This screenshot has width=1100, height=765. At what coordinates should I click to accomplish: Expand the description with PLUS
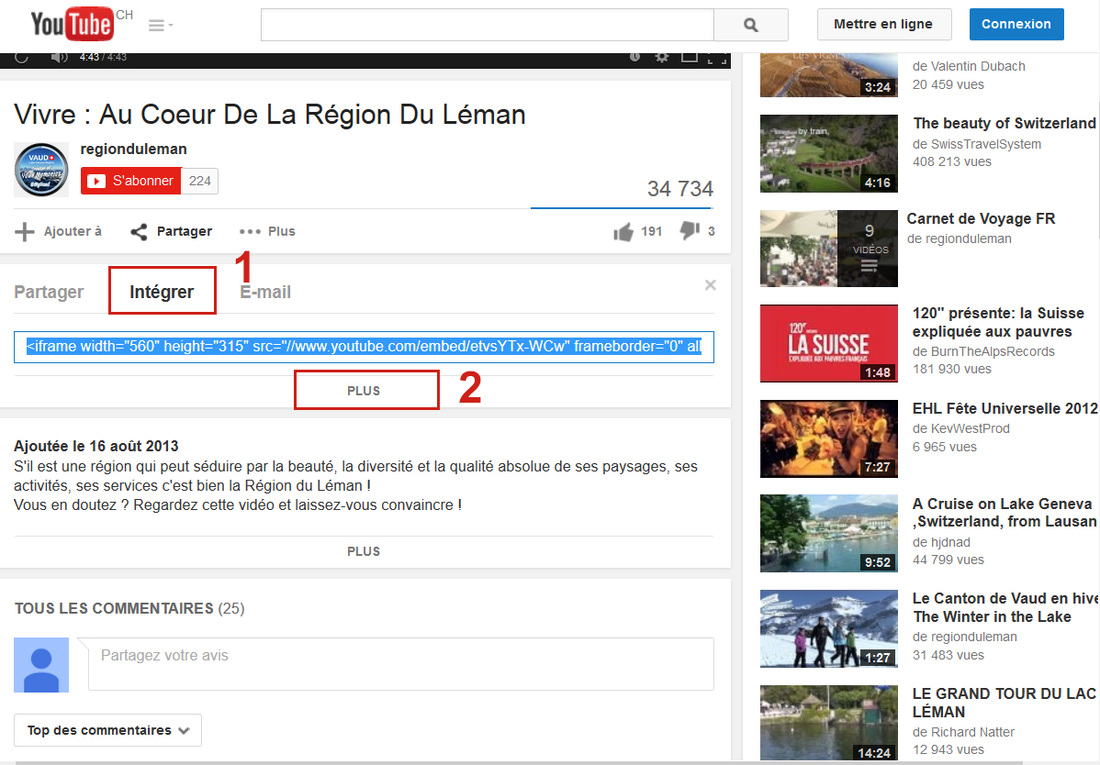tap(364, 551)
